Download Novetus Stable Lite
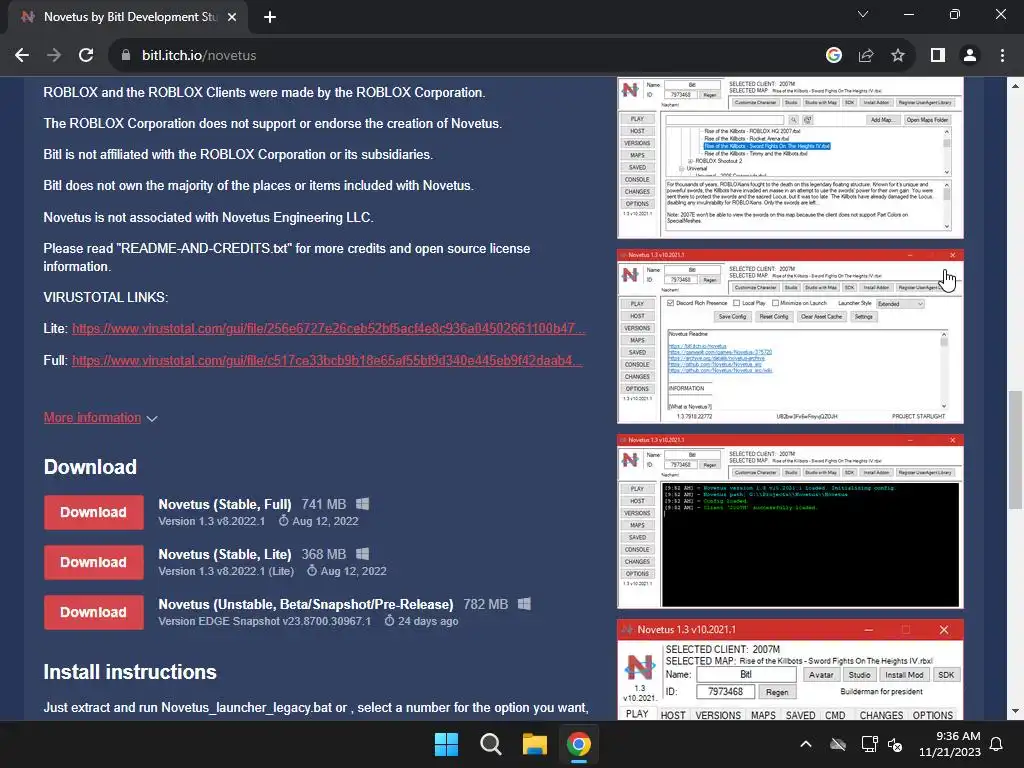 [x=93, y=562]
